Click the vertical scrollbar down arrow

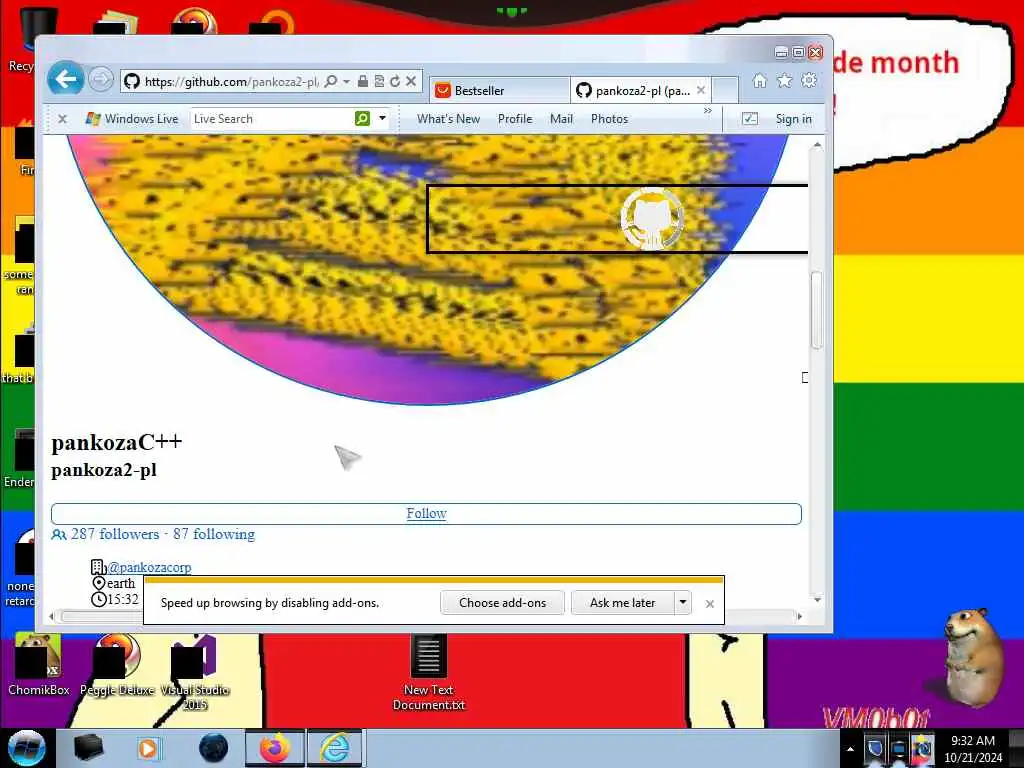[x=816, y=599]
